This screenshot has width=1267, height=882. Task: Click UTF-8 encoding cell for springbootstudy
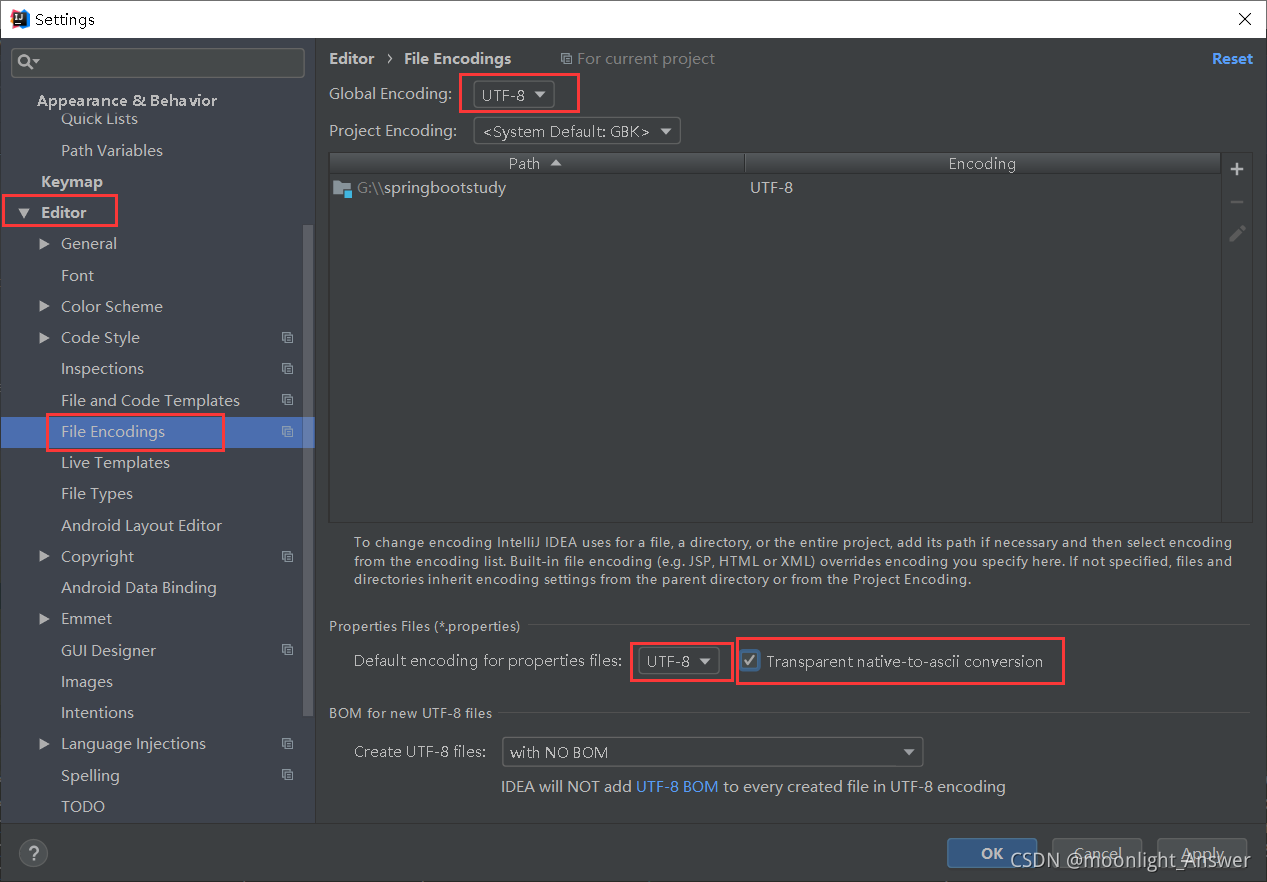771,187
